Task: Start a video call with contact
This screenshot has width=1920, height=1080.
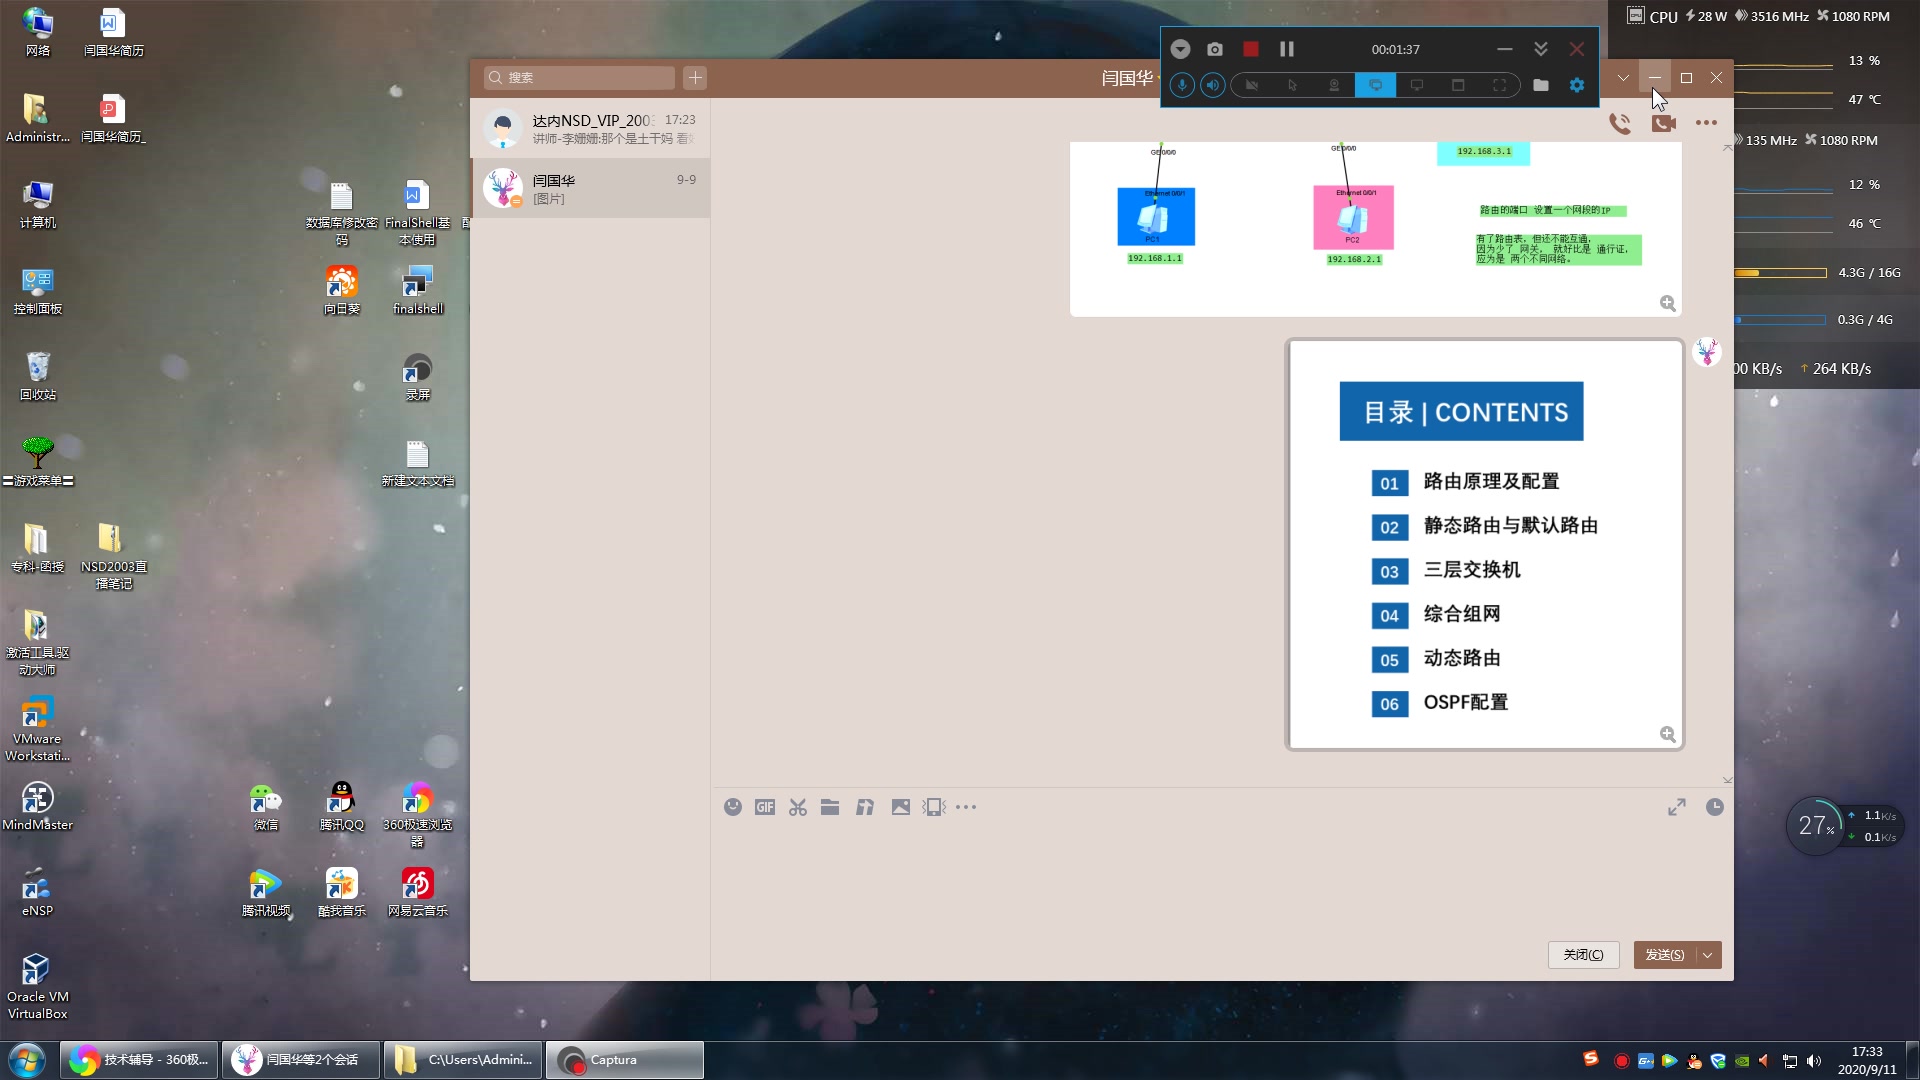Action: 1663,123
